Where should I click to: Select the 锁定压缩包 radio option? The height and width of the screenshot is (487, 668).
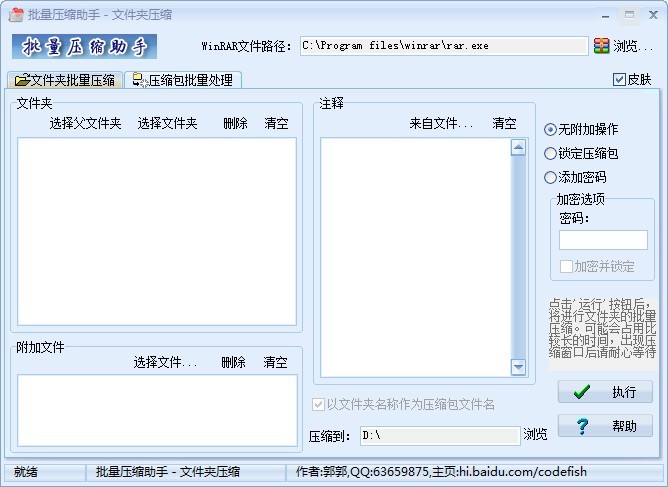tap(551, 153)
